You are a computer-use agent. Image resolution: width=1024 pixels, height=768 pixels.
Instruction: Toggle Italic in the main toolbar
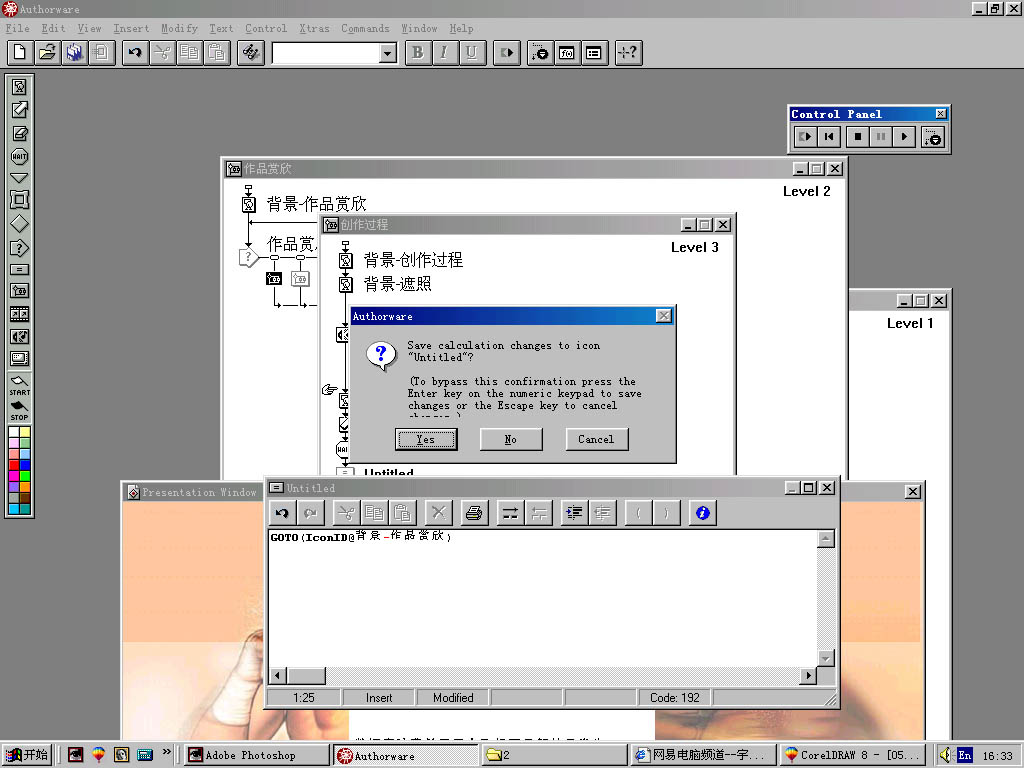tap(444, 52)
